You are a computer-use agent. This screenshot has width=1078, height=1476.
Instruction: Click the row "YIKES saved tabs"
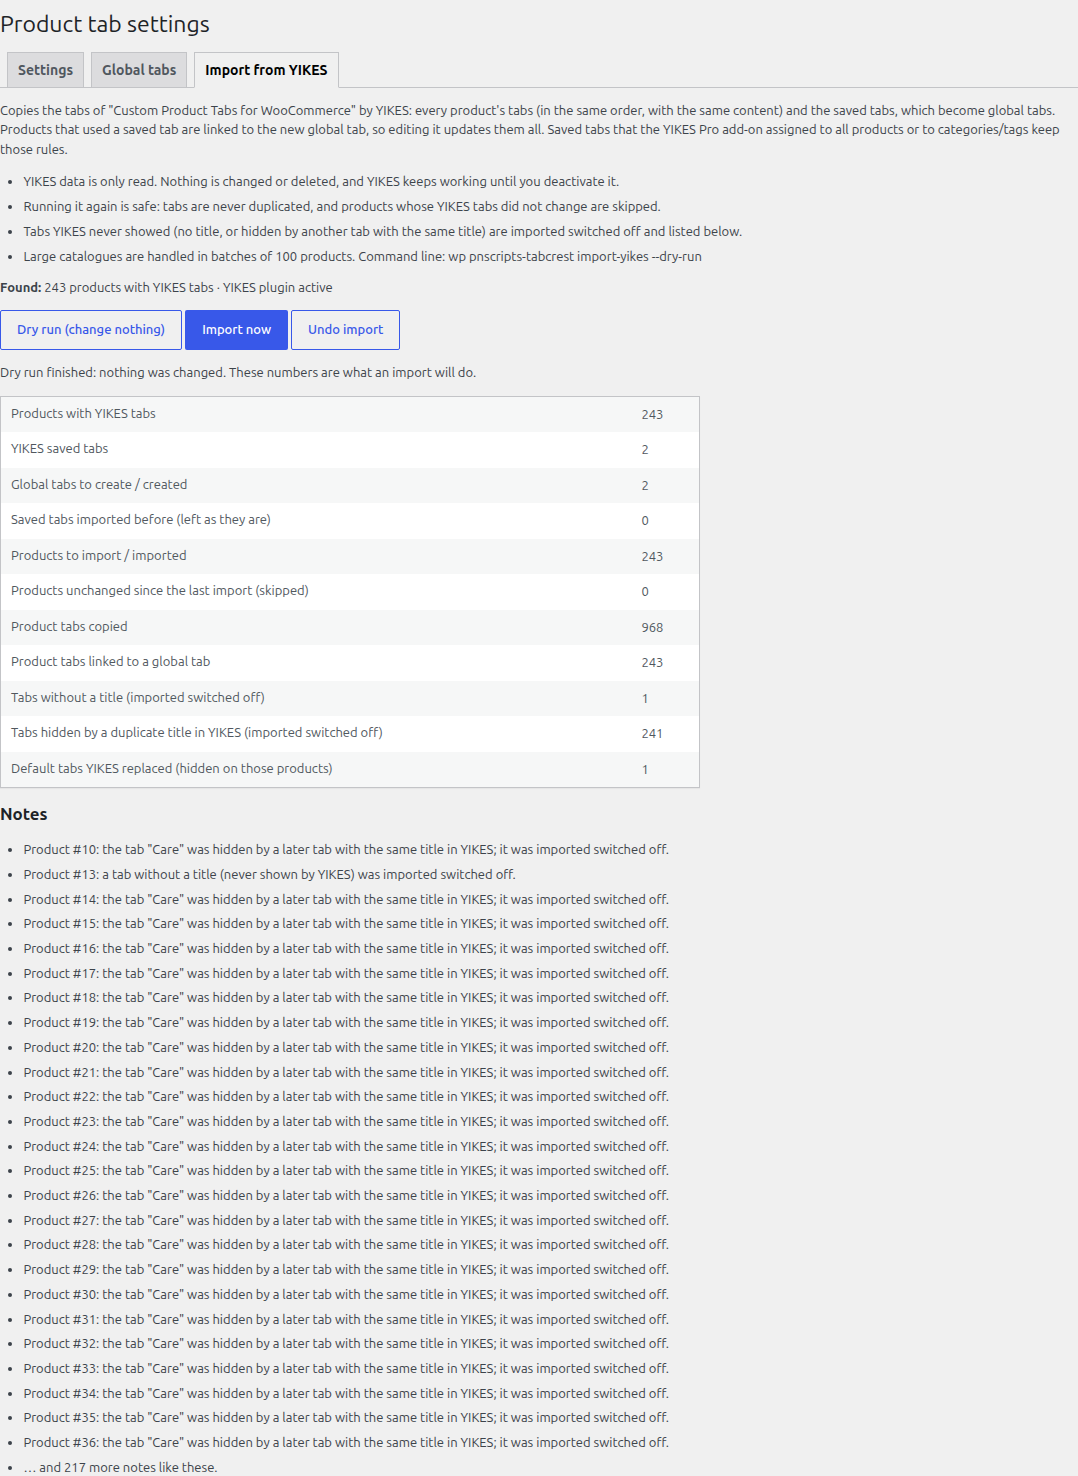point(350,450)
